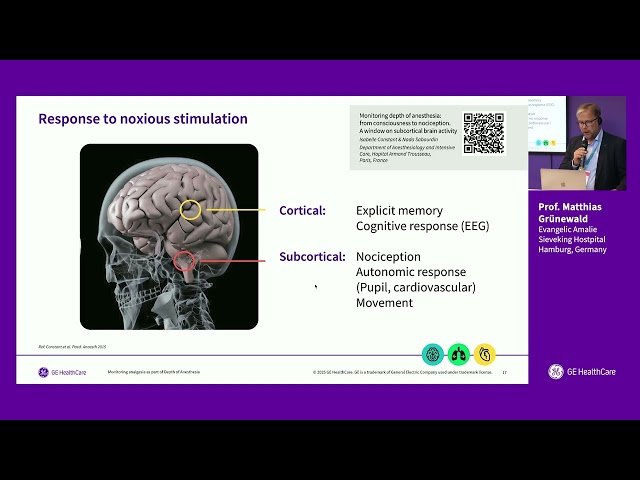This screenshot has height=480, width=640.
Task: Click the 'Nociception' text
Action: click(388, 257)
